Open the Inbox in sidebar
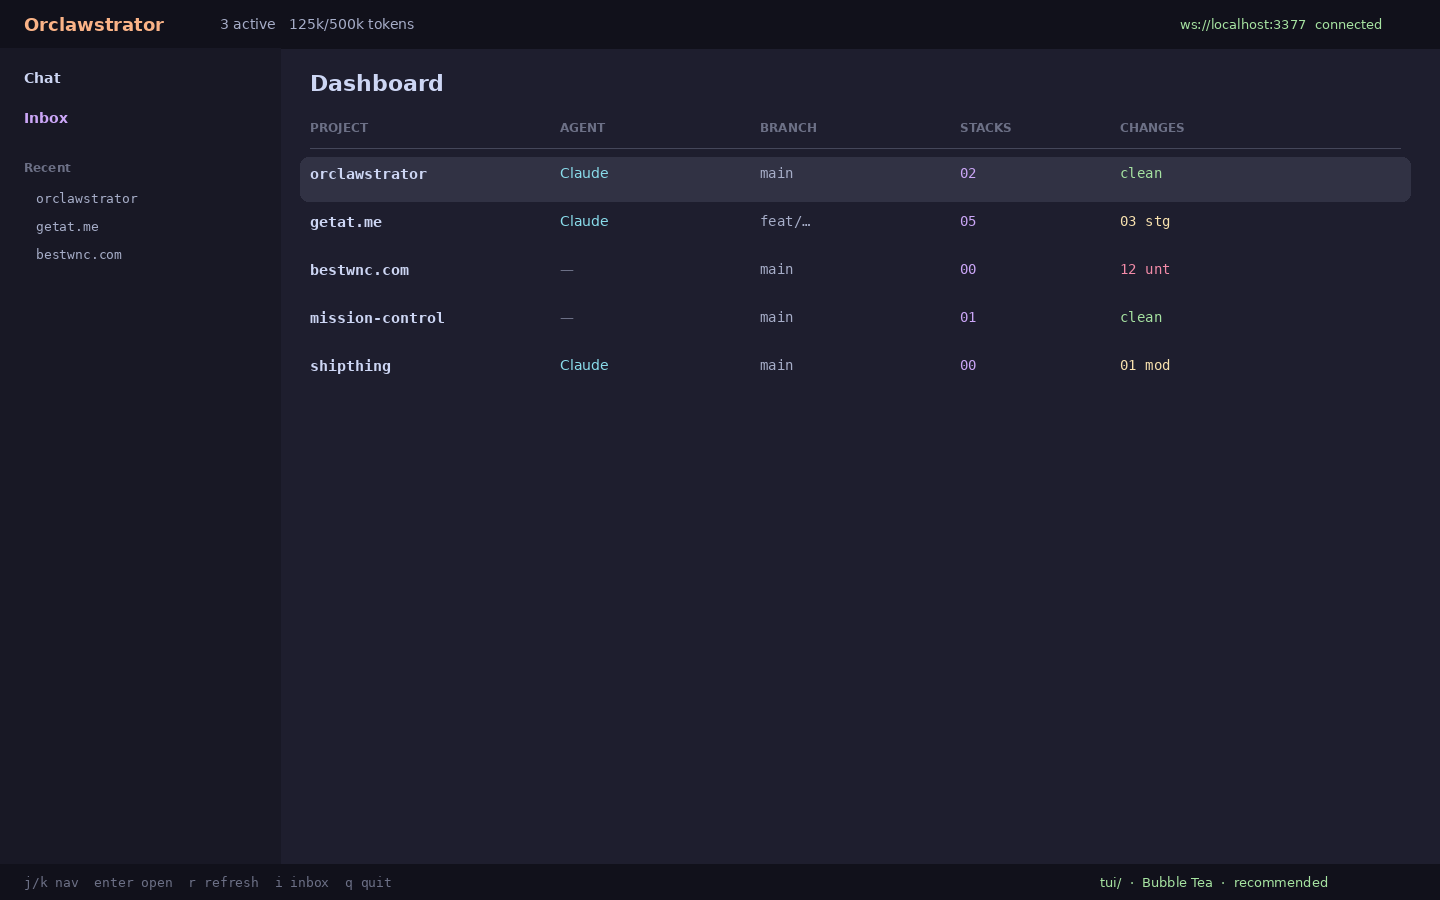The width and height of the screenshot is (1440, 900). 46,118
